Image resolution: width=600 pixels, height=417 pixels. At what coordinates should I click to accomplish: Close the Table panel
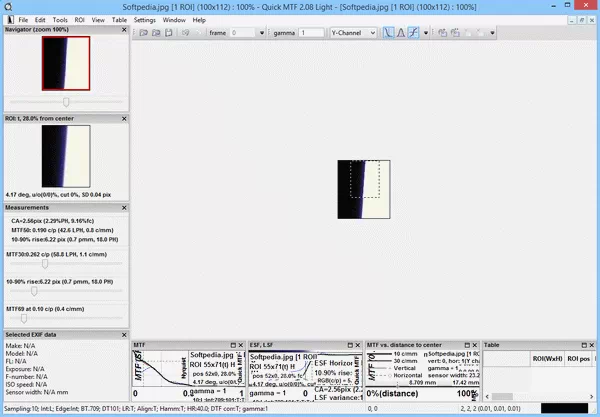click(x=592, y=345)
